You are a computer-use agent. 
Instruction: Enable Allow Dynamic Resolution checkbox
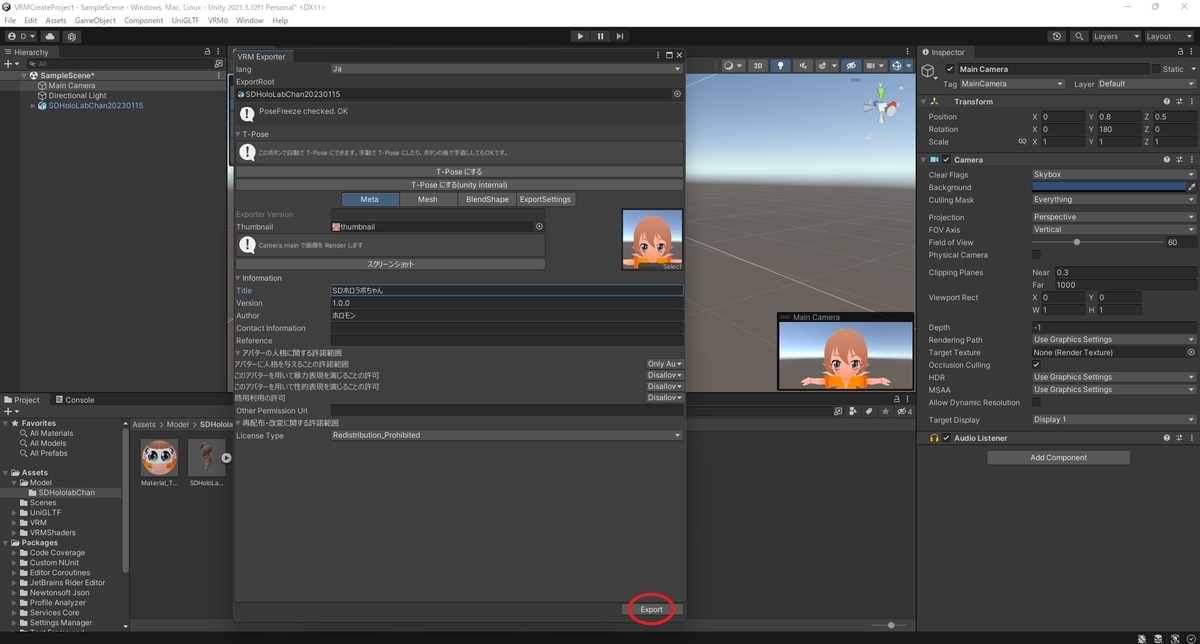[x=1036, y=402]
